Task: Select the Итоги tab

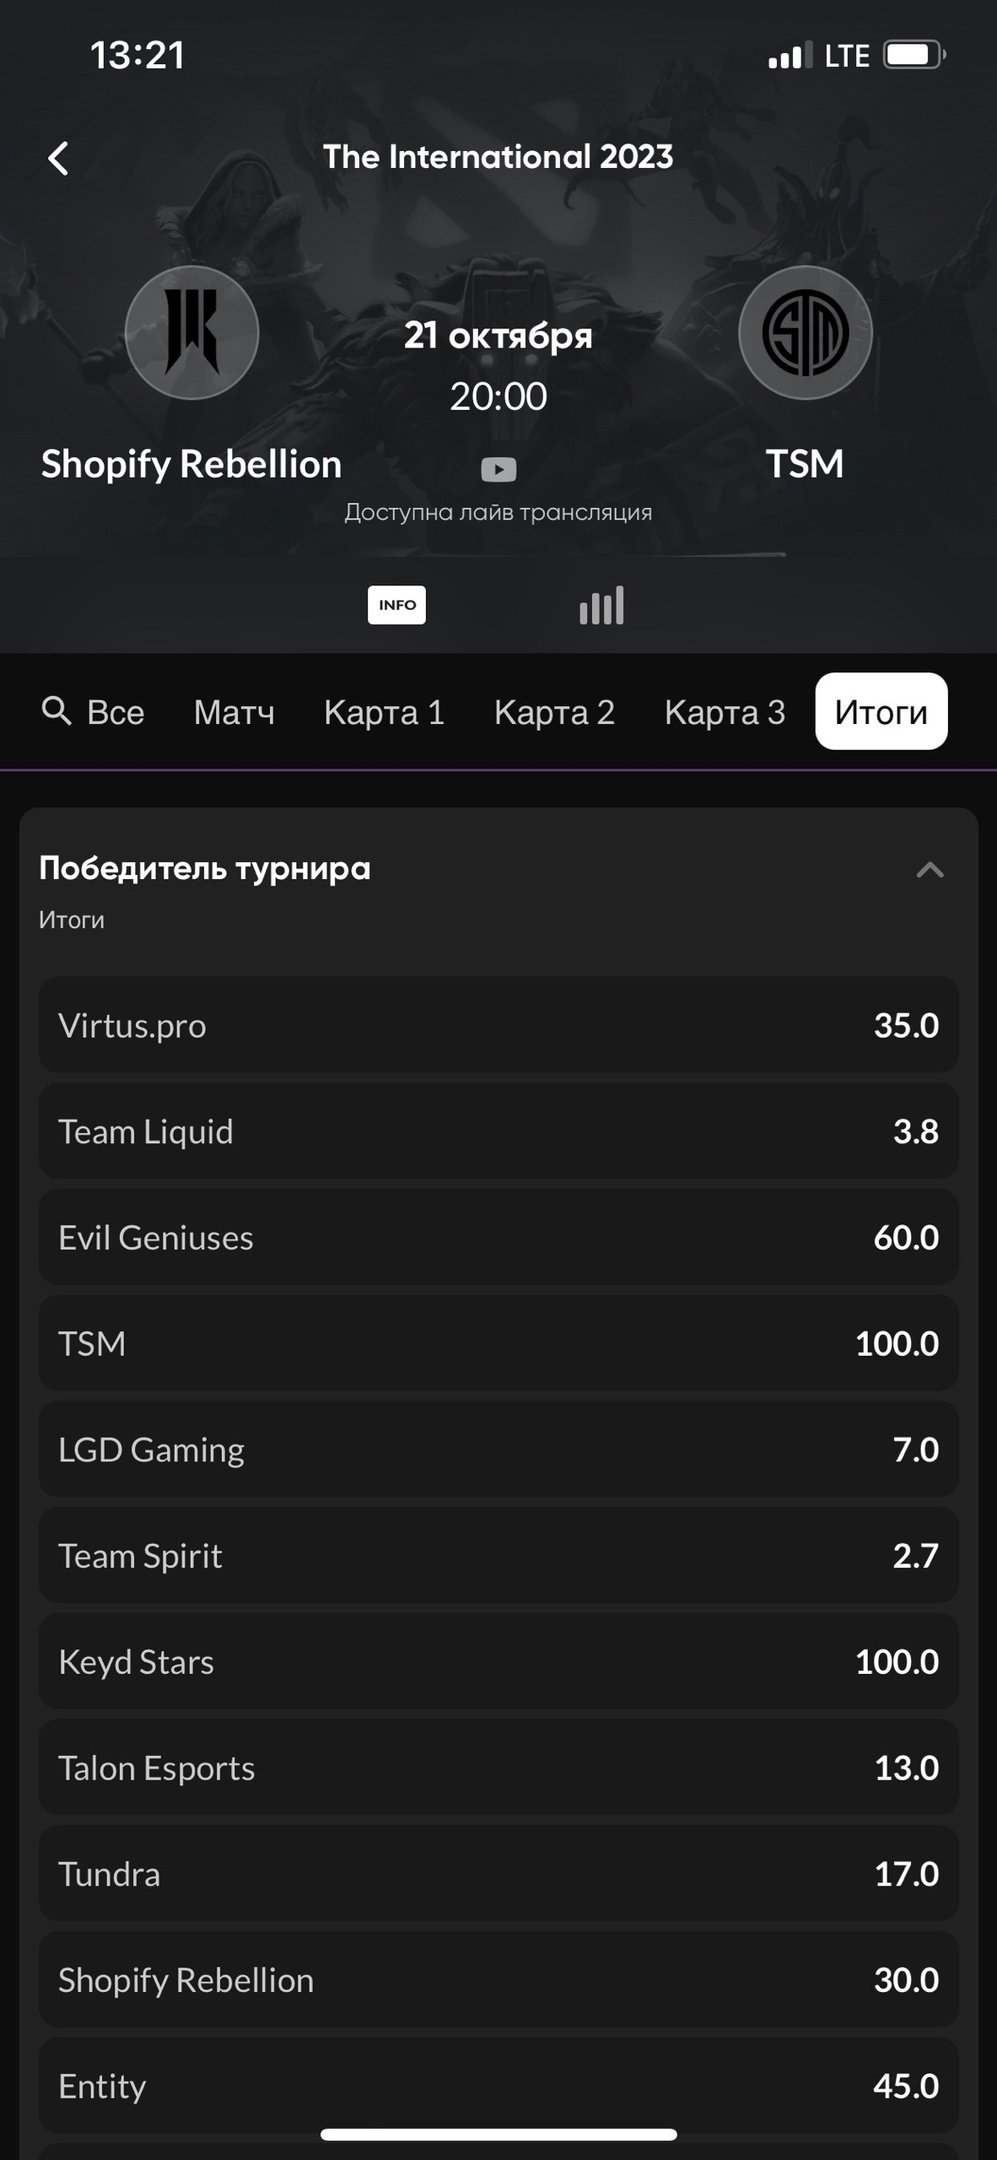Action: click(x=881, y=712)
